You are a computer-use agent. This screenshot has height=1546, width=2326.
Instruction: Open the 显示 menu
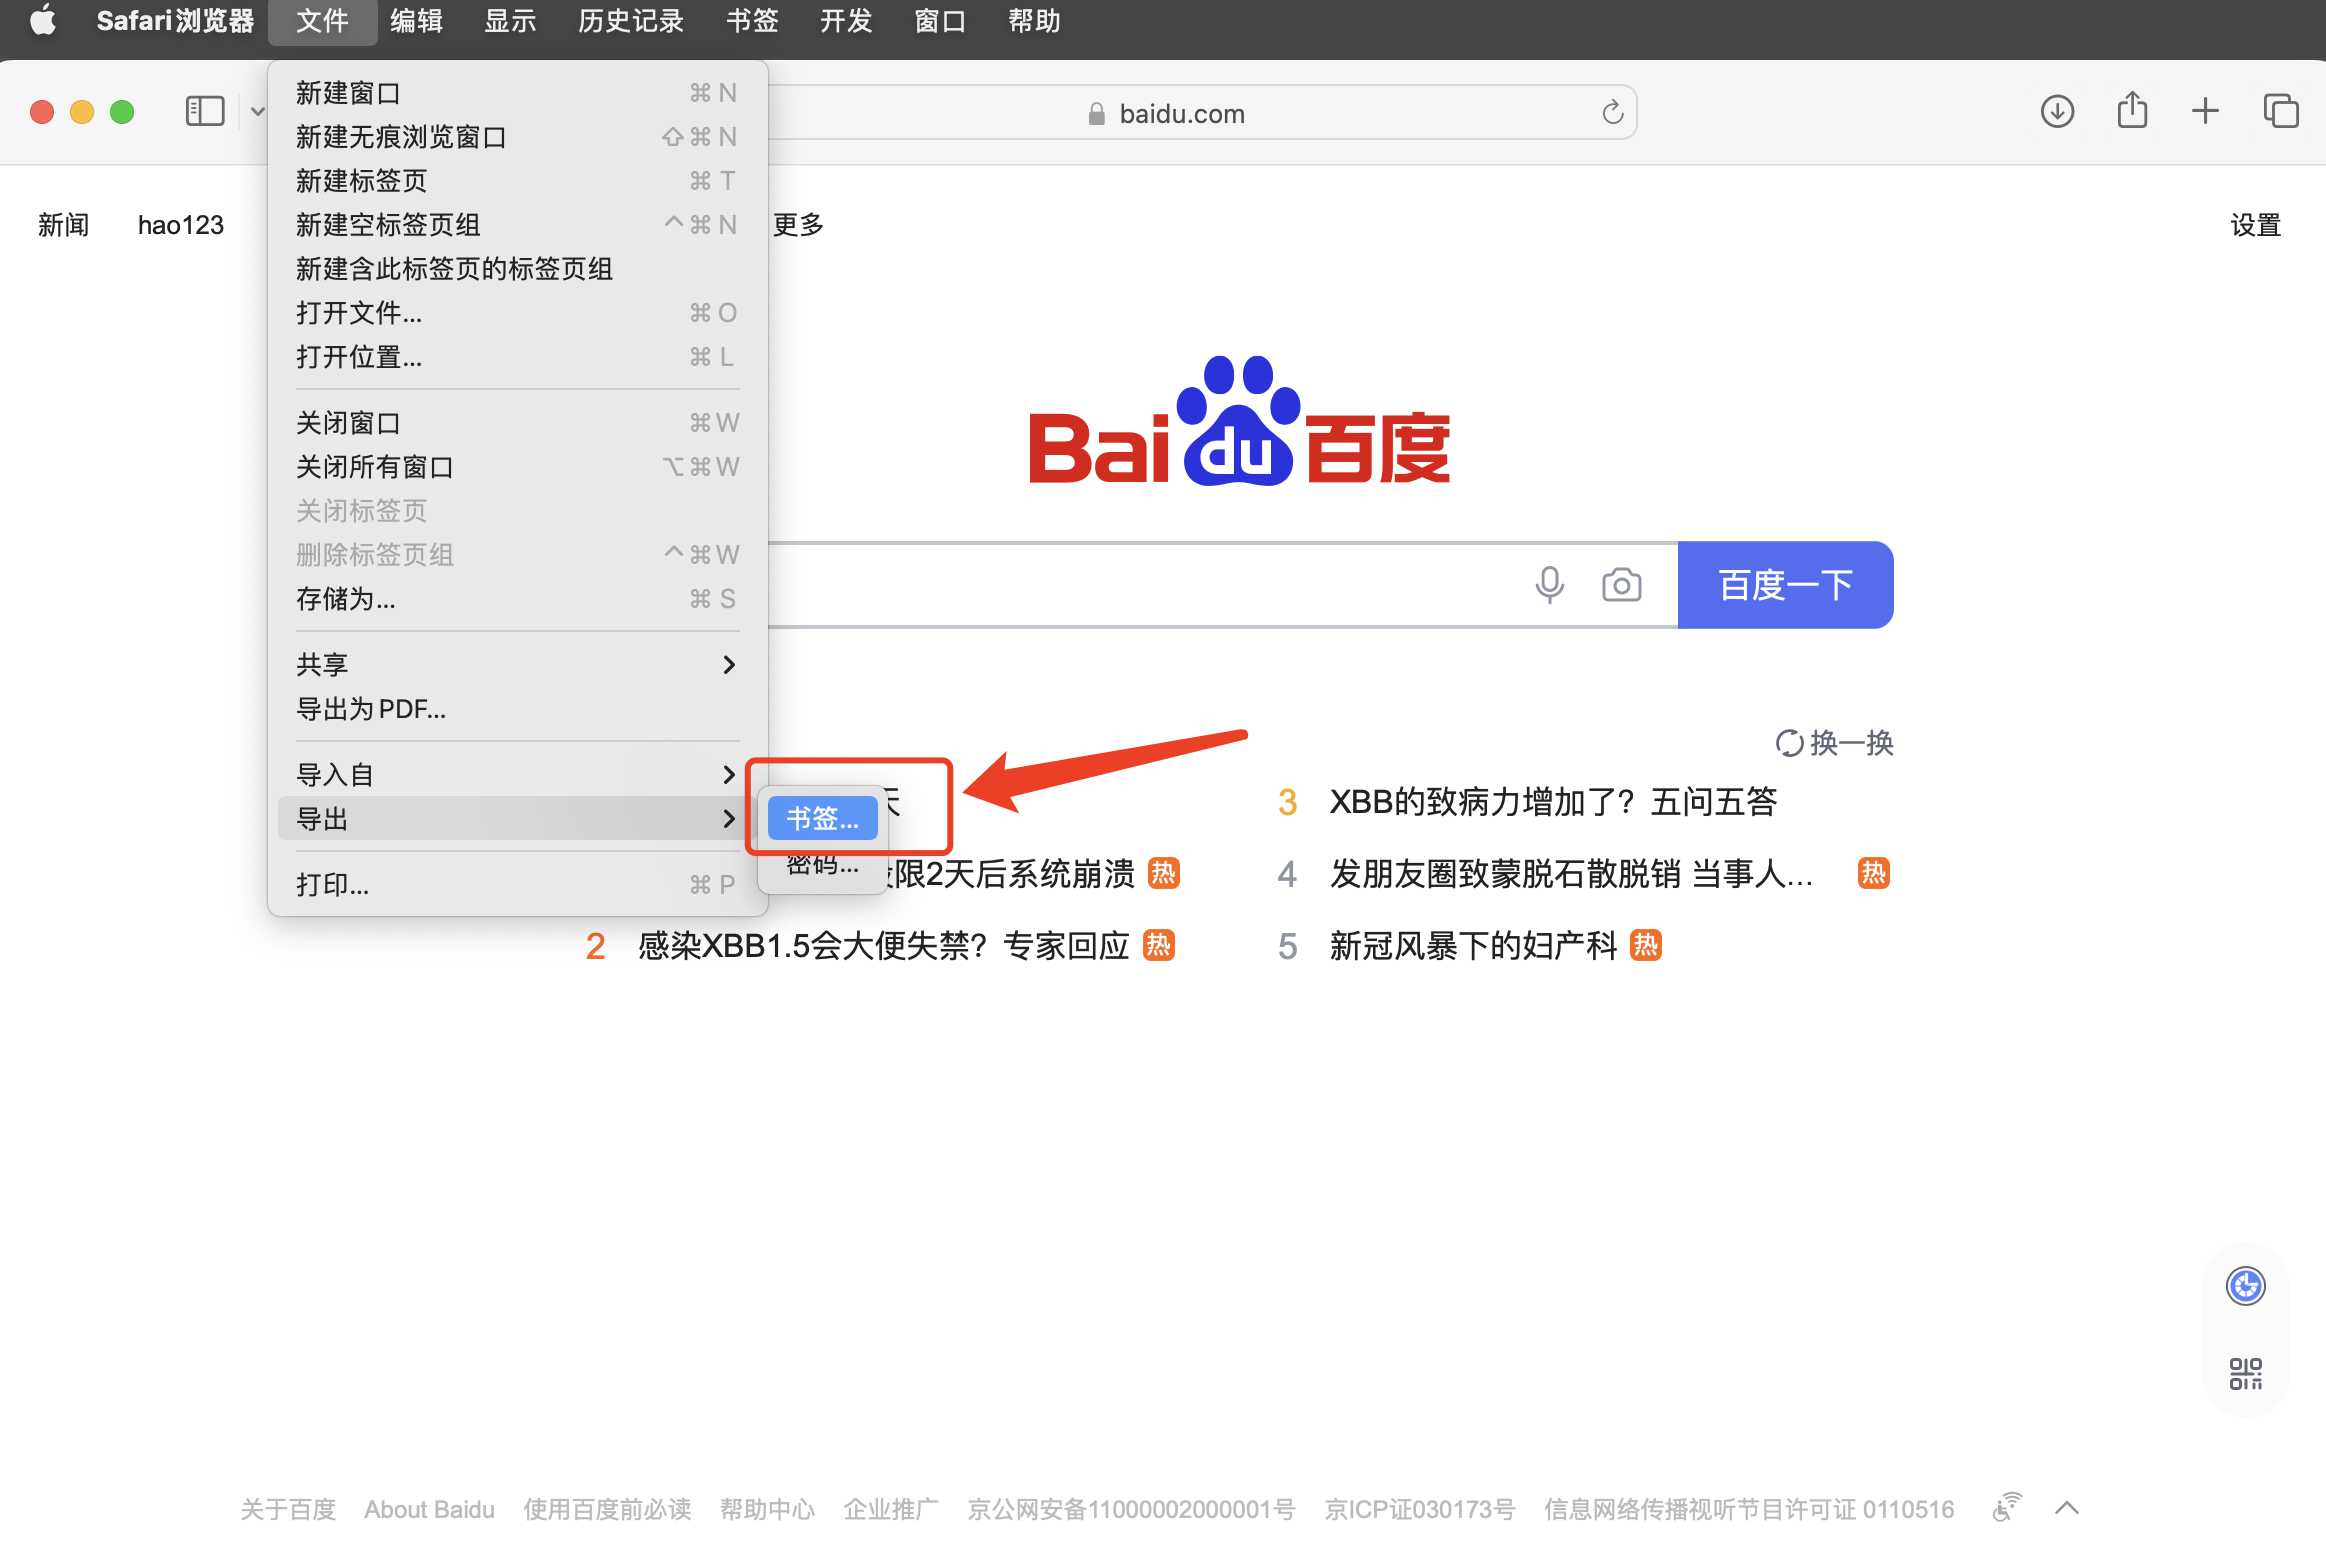click(x=511, y=21)
